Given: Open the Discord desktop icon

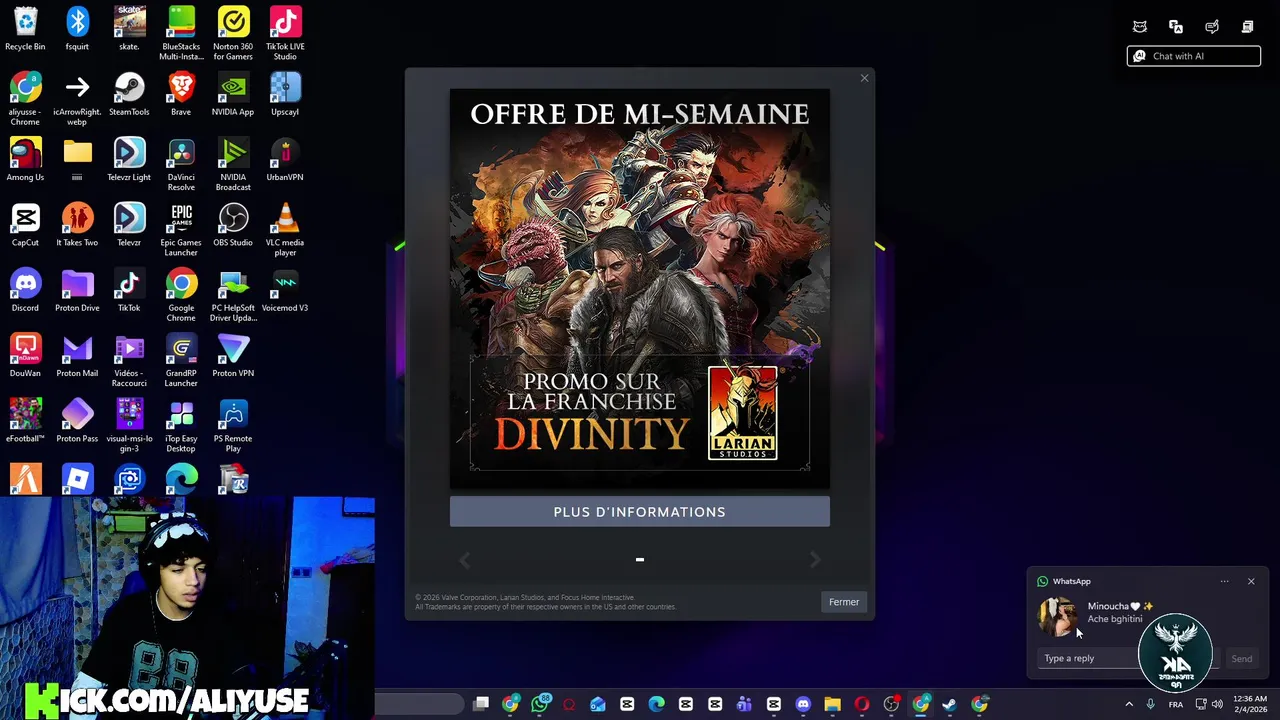Looking at the screenshot, I should click(x=26, y=290).
